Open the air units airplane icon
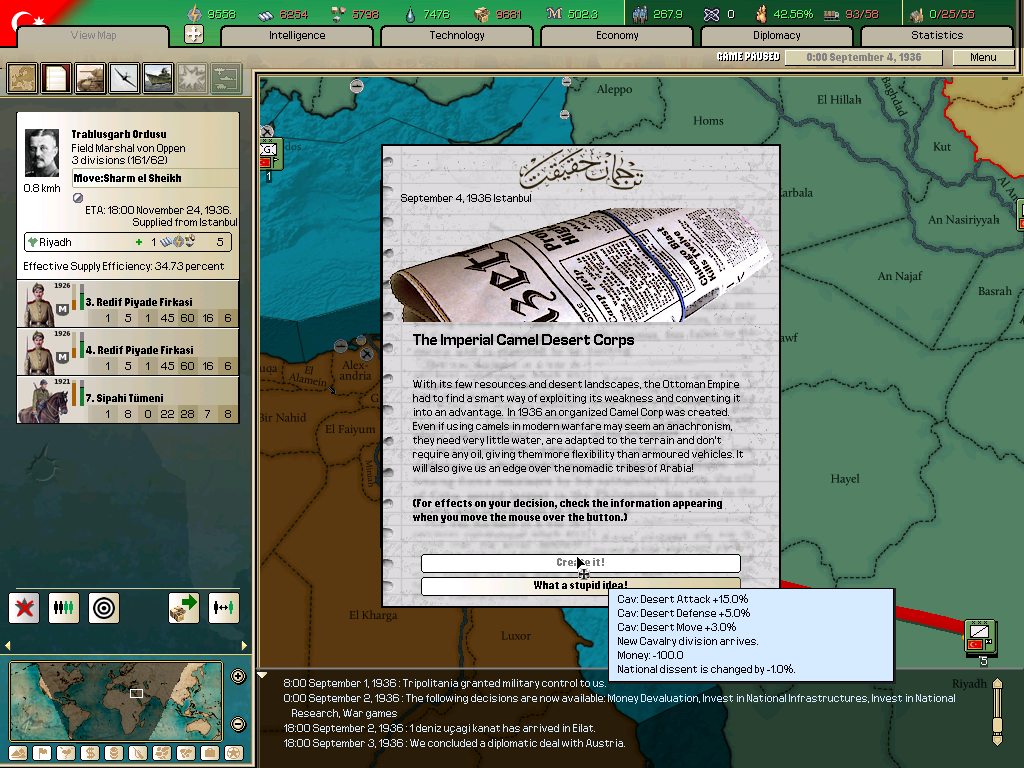The height and width of the screenshot is (768, 1024). click(124, 78)
